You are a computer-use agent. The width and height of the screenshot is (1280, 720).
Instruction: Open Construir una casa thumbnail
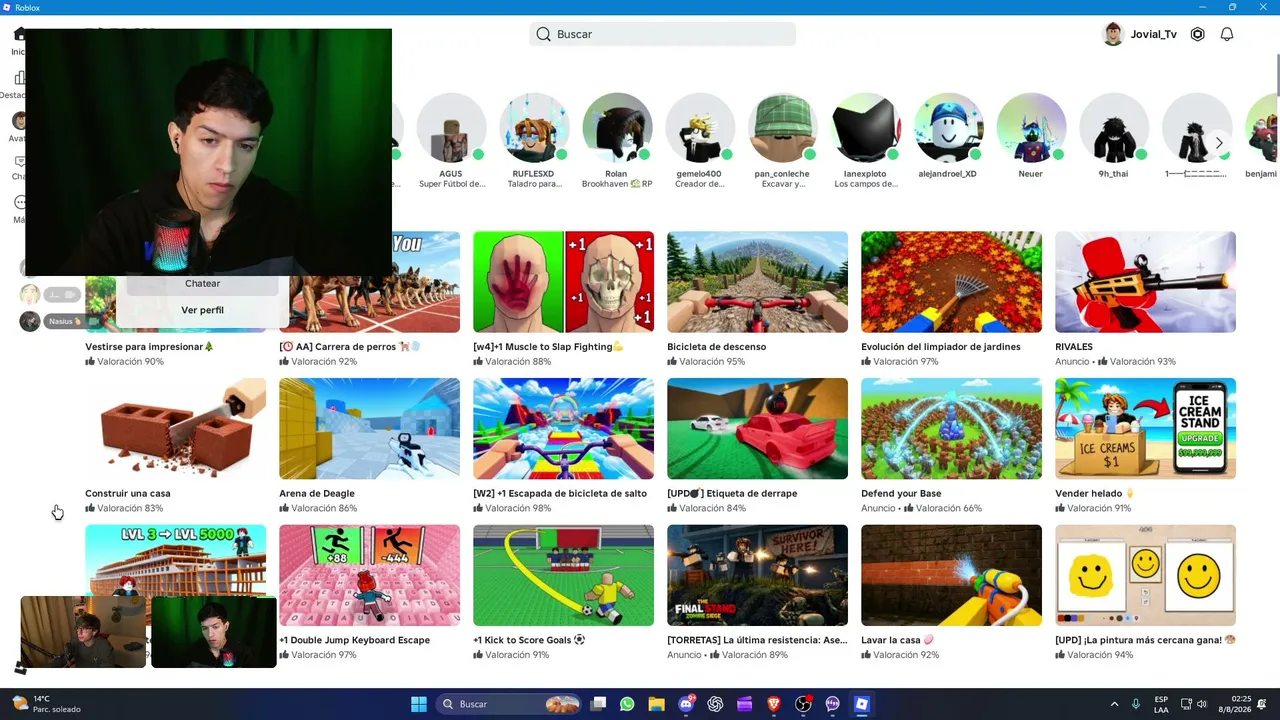tap(176, 429)
